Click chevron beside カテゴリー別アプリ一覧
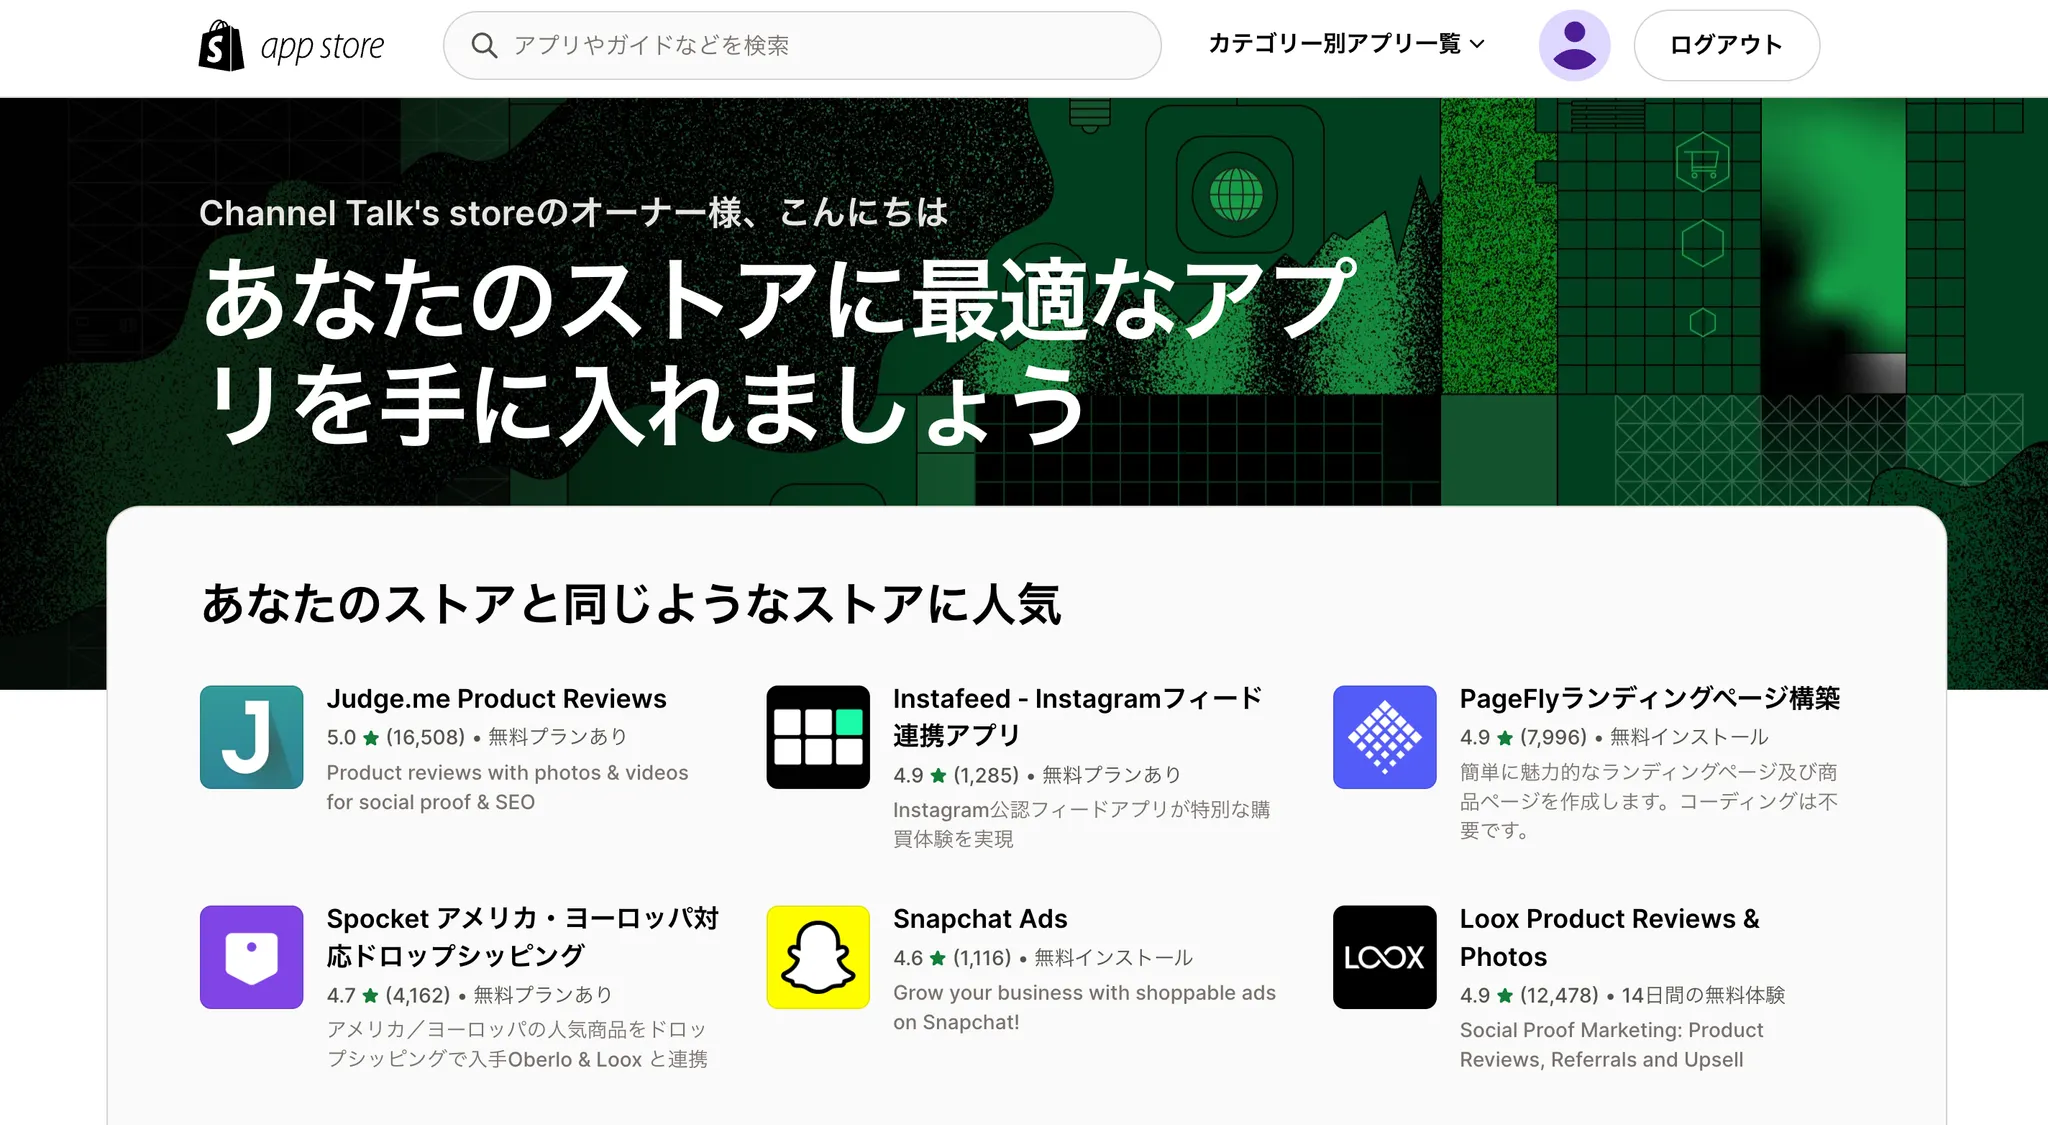The width and height of the screenshot is (2048, 1125). coord(1477,44)
